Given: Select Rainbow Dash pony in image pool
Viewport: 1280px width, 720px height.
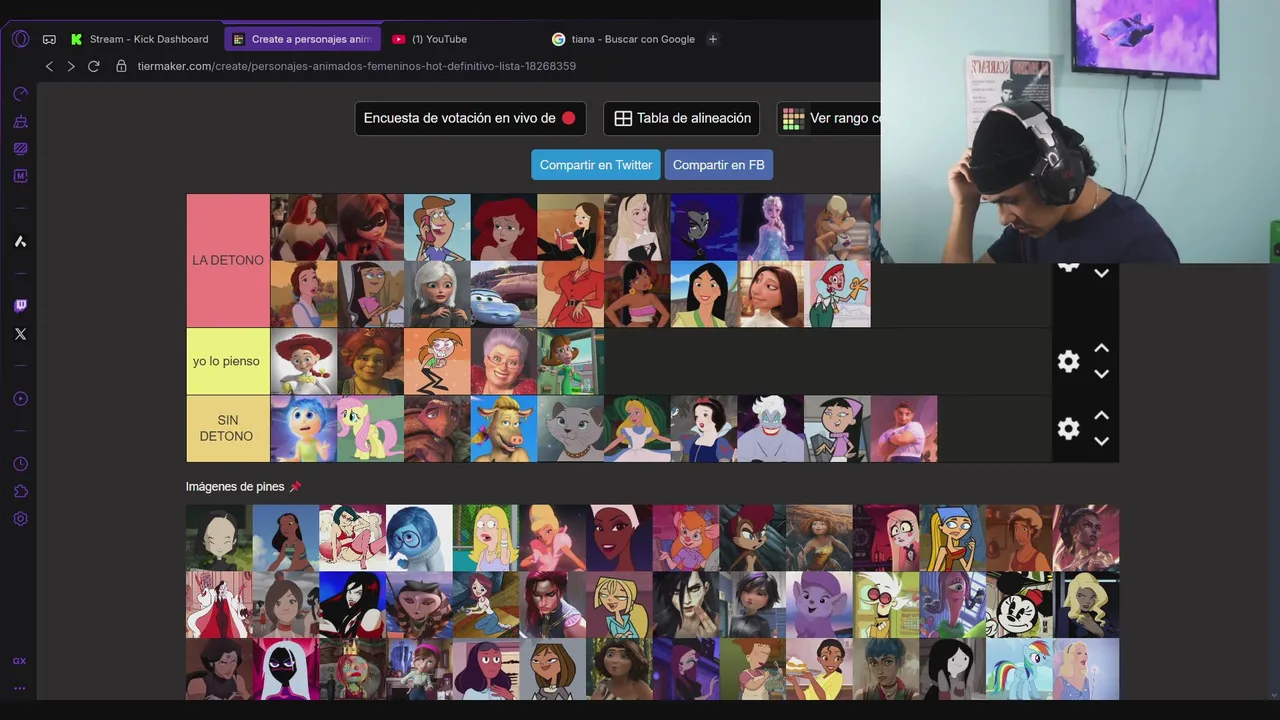Looking at the screenshot, I should coord(1019,669).
